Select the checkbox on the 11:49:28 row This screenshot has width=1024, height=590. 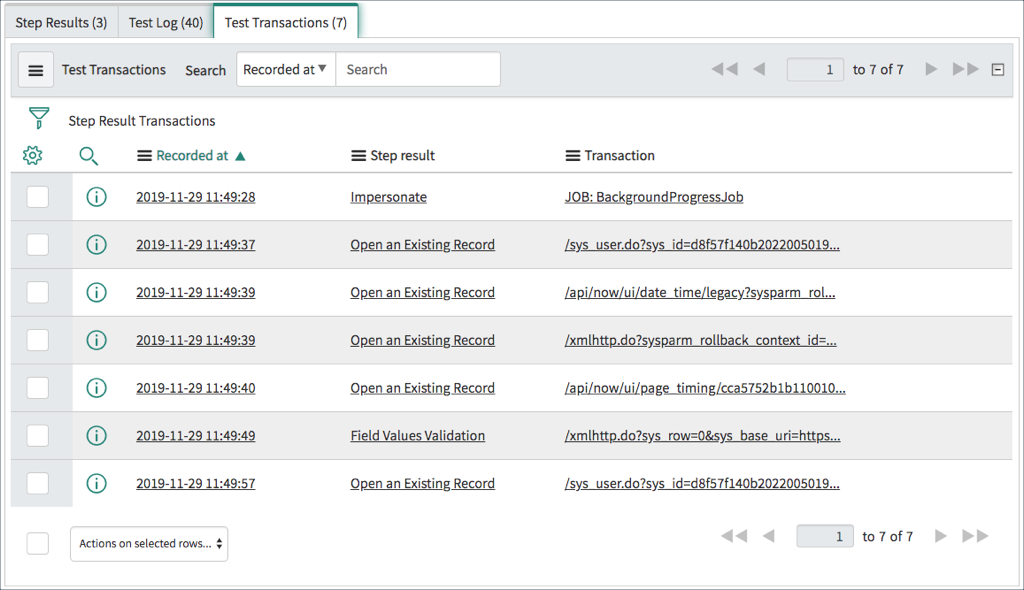tap(37, 196)
